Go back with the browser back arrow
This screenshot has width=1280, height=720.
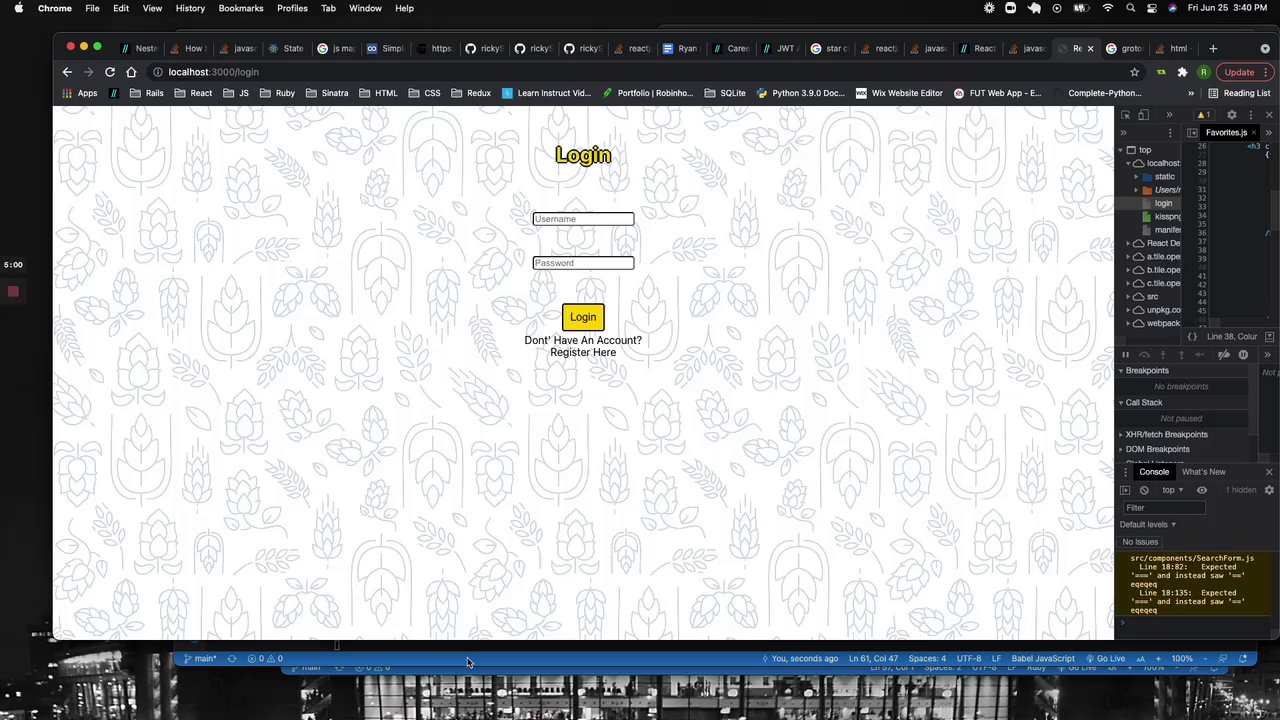[67, 72]
